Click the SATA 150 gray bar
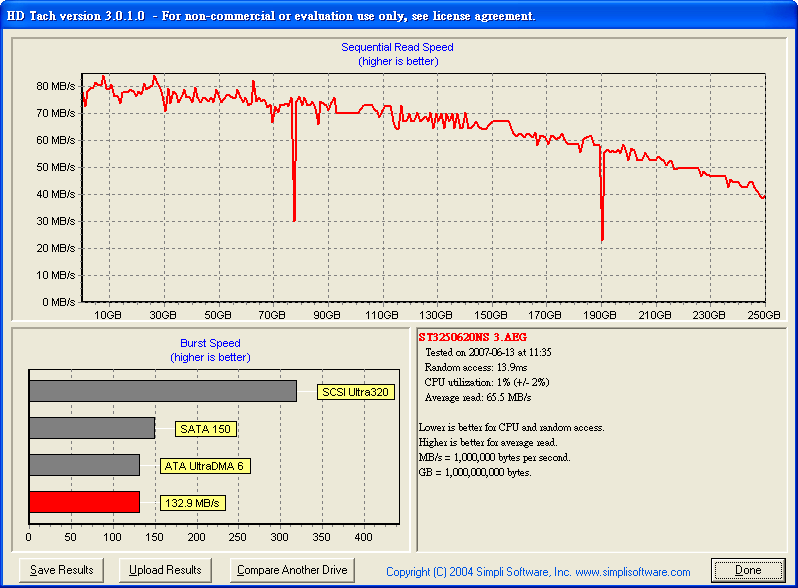Viewport: 798px width, 588px height. [x=92, y=428]
